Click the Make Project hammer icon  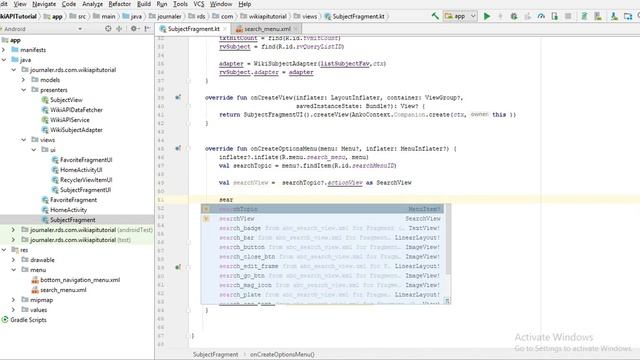(x=435, y=16)
